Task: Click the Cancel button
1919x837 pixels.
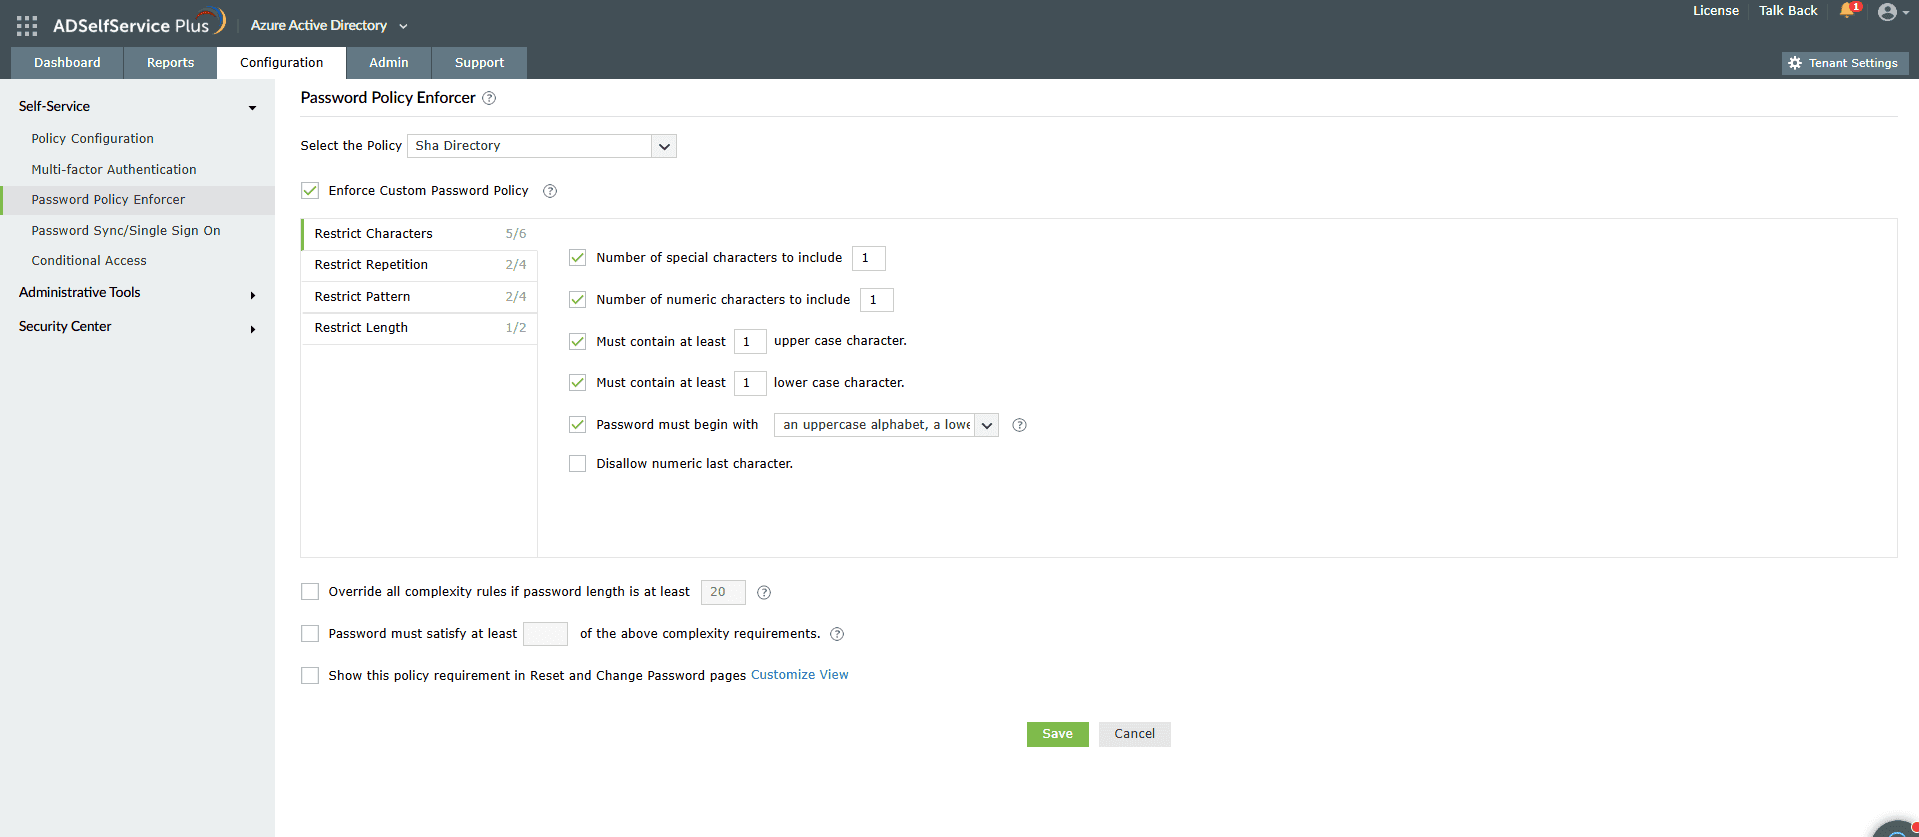Action: (x=1135, y=734)
